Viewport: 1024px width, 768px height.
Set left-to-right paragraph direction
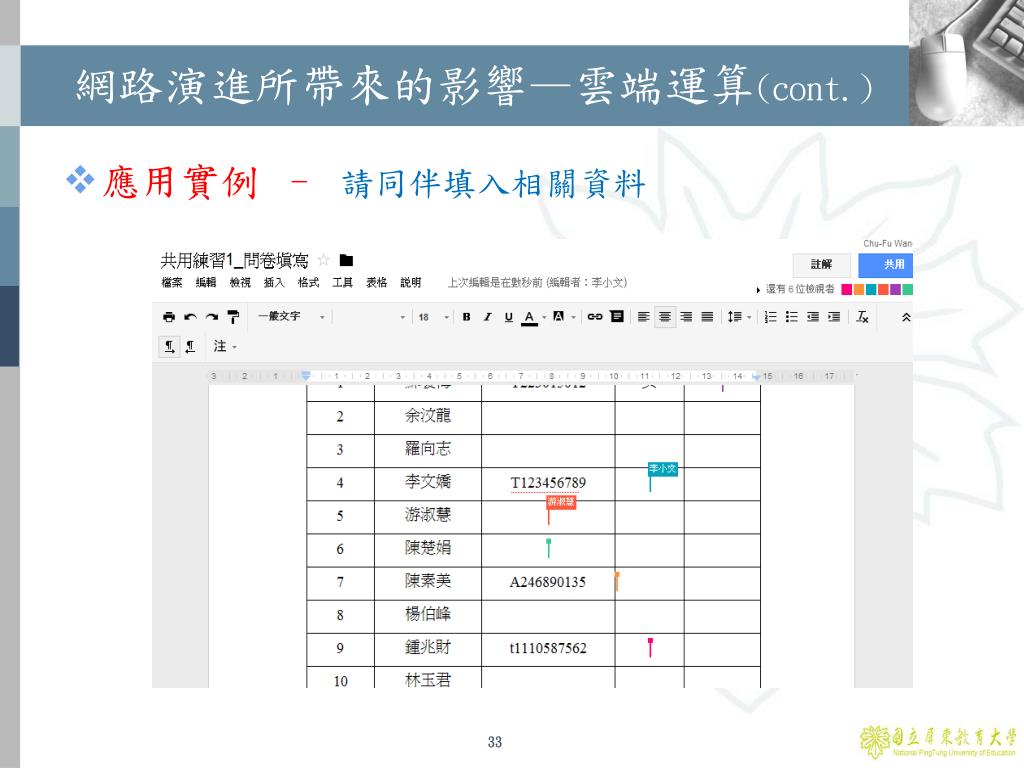[x=169, y=346]
